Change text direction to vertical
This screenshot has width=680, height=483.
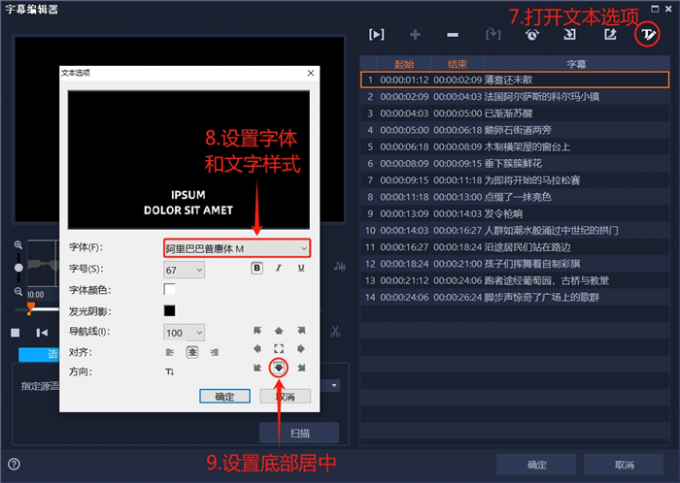pyautogui.click(x=170, y=372)
